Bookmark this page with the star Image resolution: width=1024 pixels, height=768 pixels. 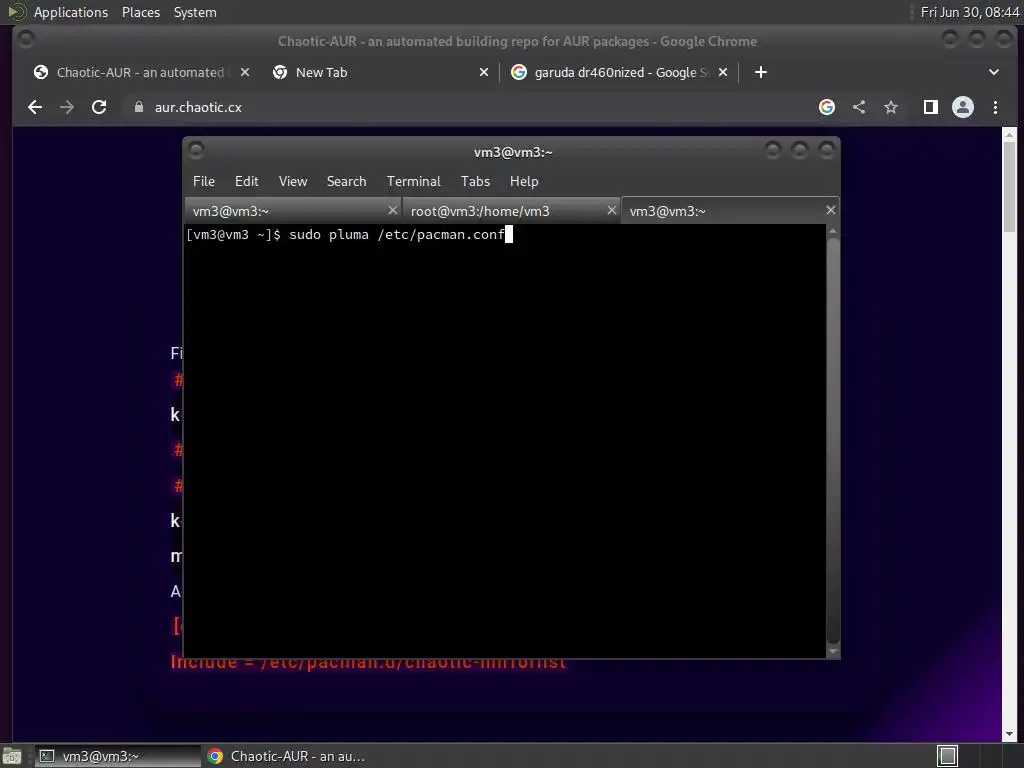891,107
